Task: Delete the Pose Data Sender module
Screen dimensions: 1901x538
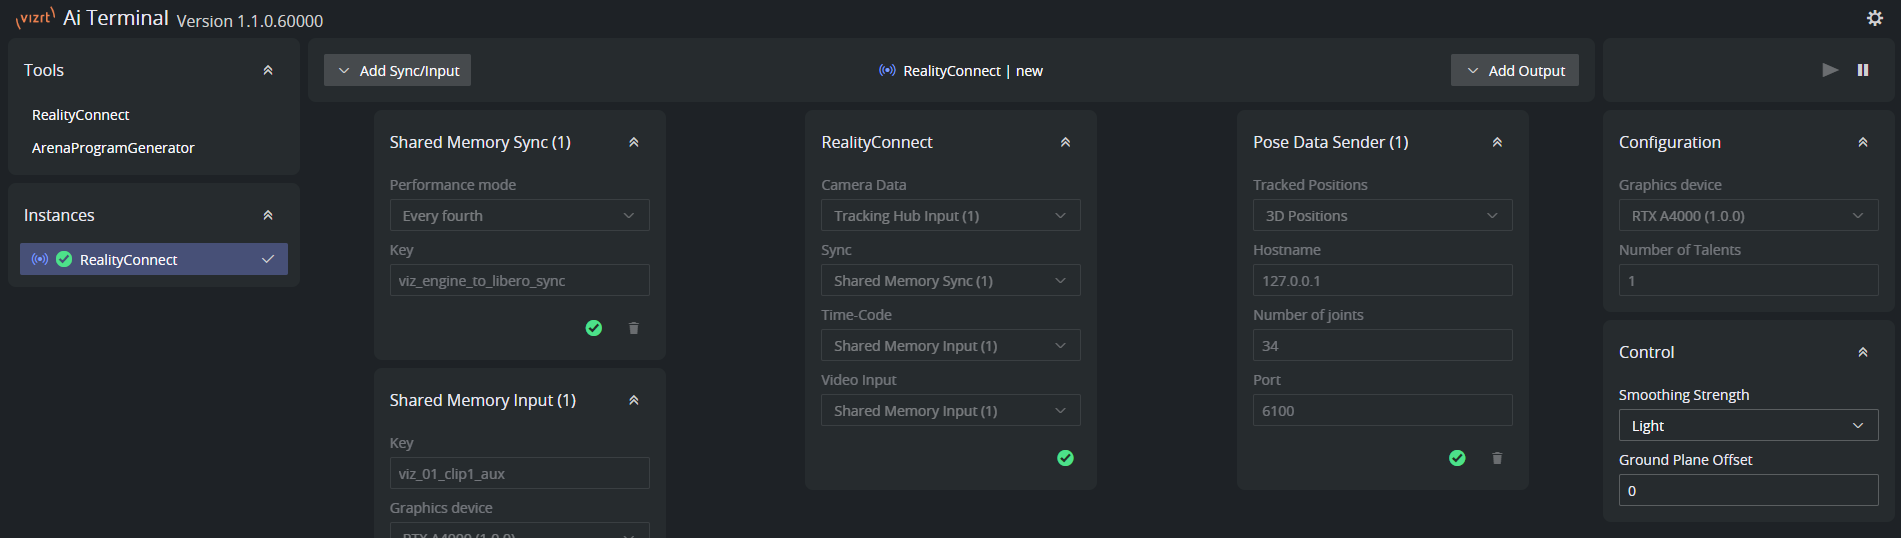Action: click(x=1496, y=458)
